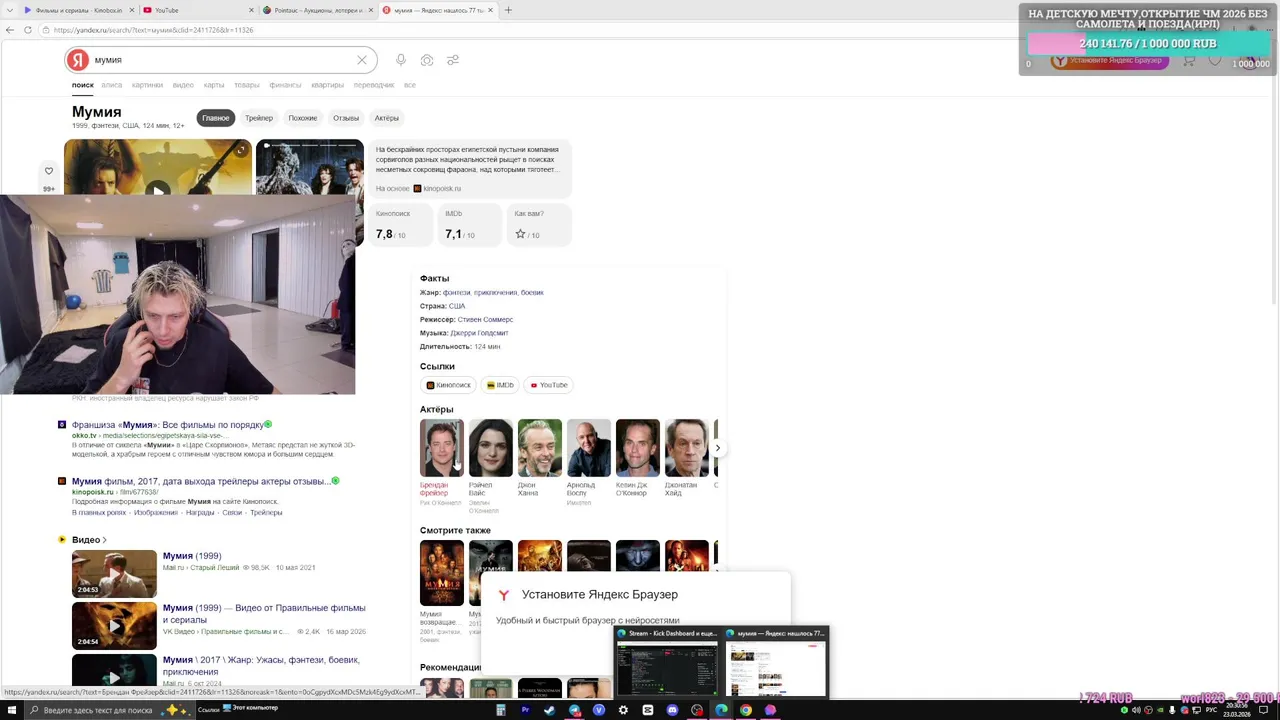The height and width of the screenshot is (720, 1280).
Task: Clear the search query with X icon
Action: pos(362,60)
